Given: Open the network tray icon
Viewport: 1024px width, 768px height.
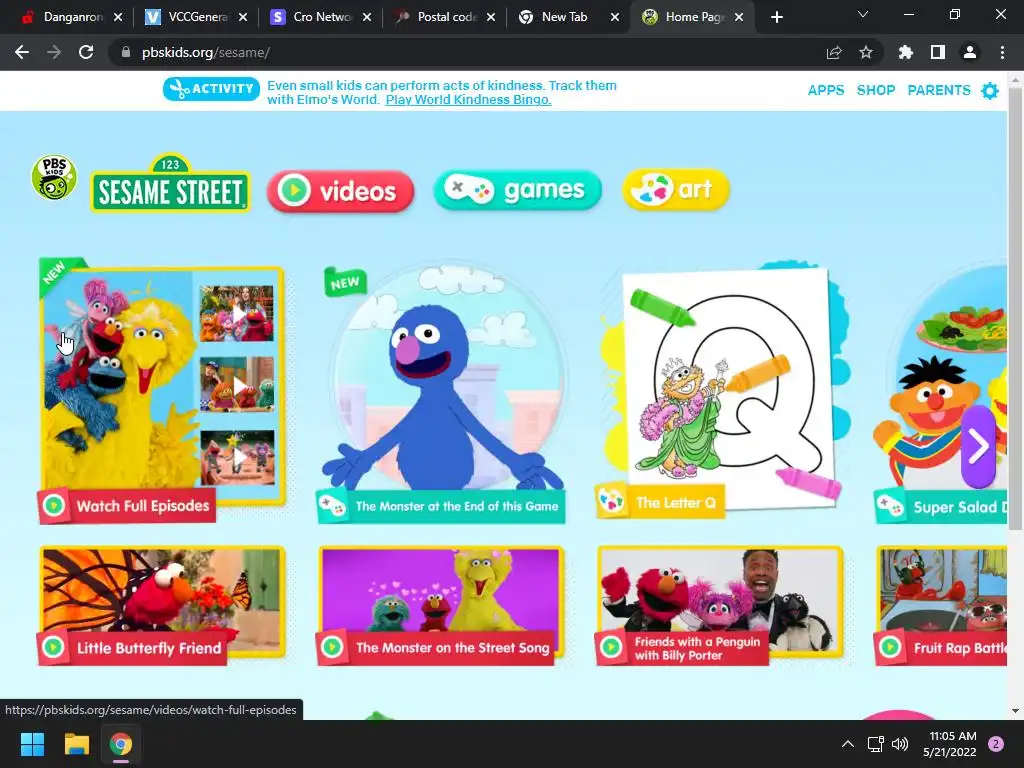Looking at the screenshot, I should (x=875, y=744).
